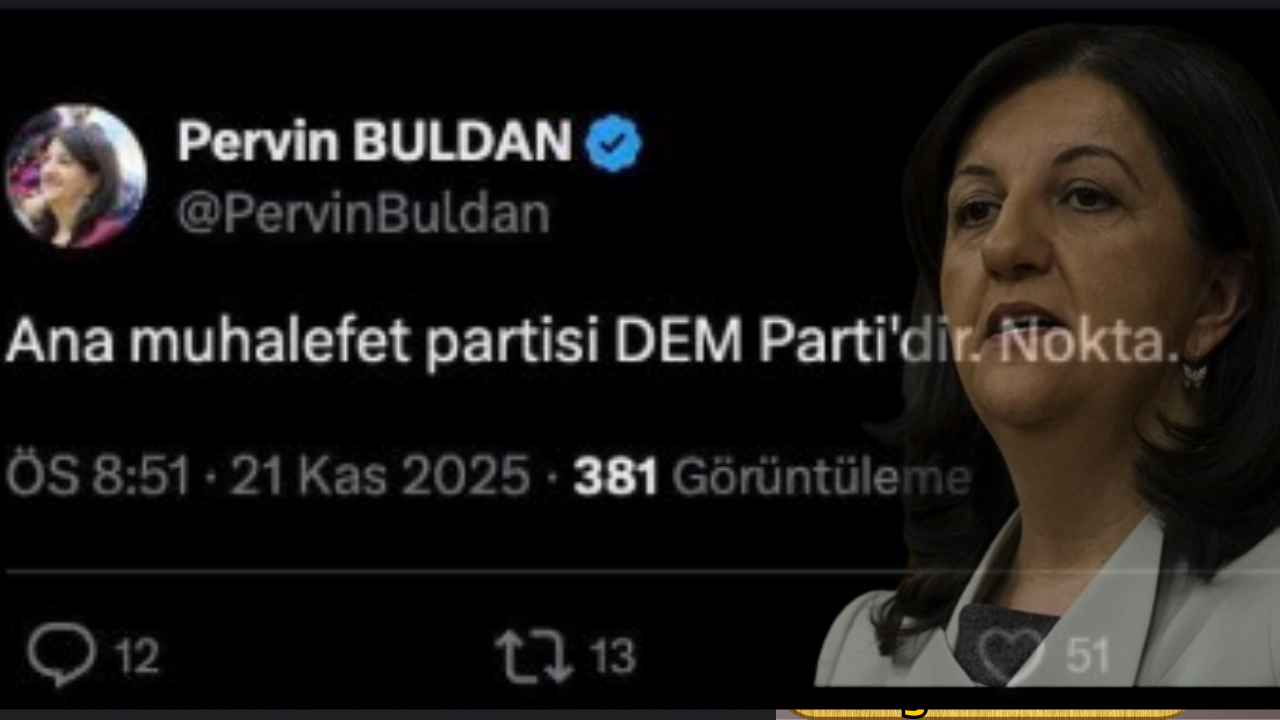Click the like count 51
Viewport: 1280px width, 720px height.
[1088, 657]
